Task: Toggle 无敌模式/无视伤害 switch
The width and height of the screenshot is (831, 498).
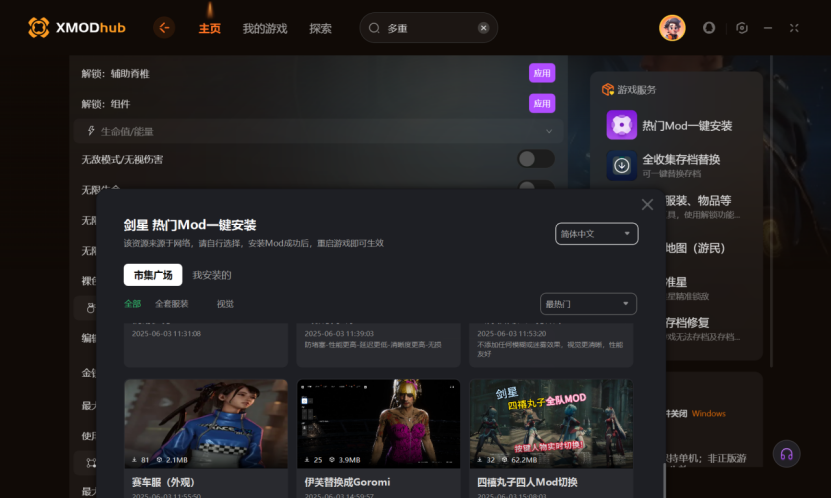Action: tap(536, 159)
